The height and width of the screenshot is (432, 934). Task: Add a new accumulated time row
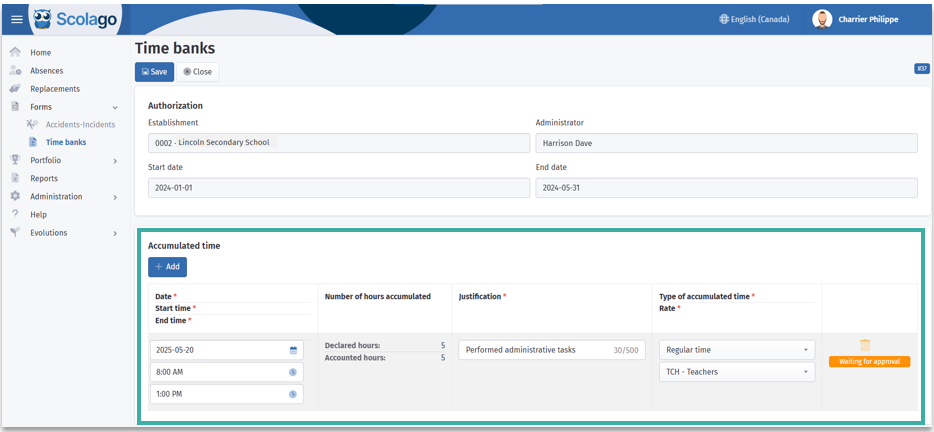coord(167,267)
